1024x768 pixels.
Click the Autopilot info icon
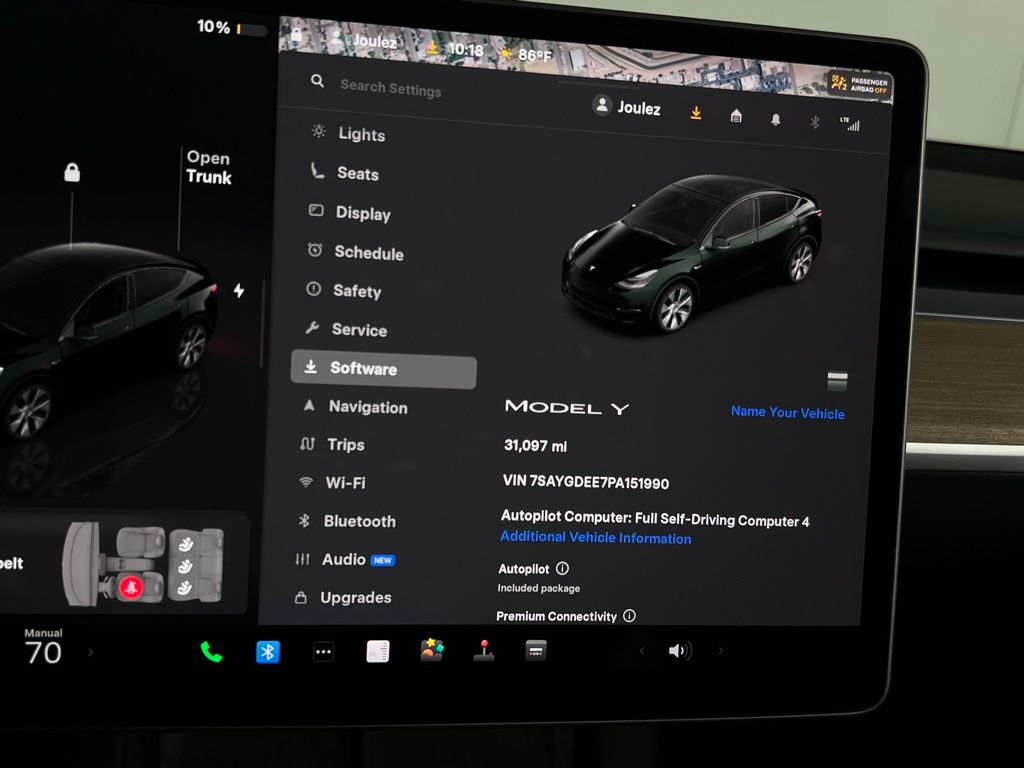coord(562,568)
